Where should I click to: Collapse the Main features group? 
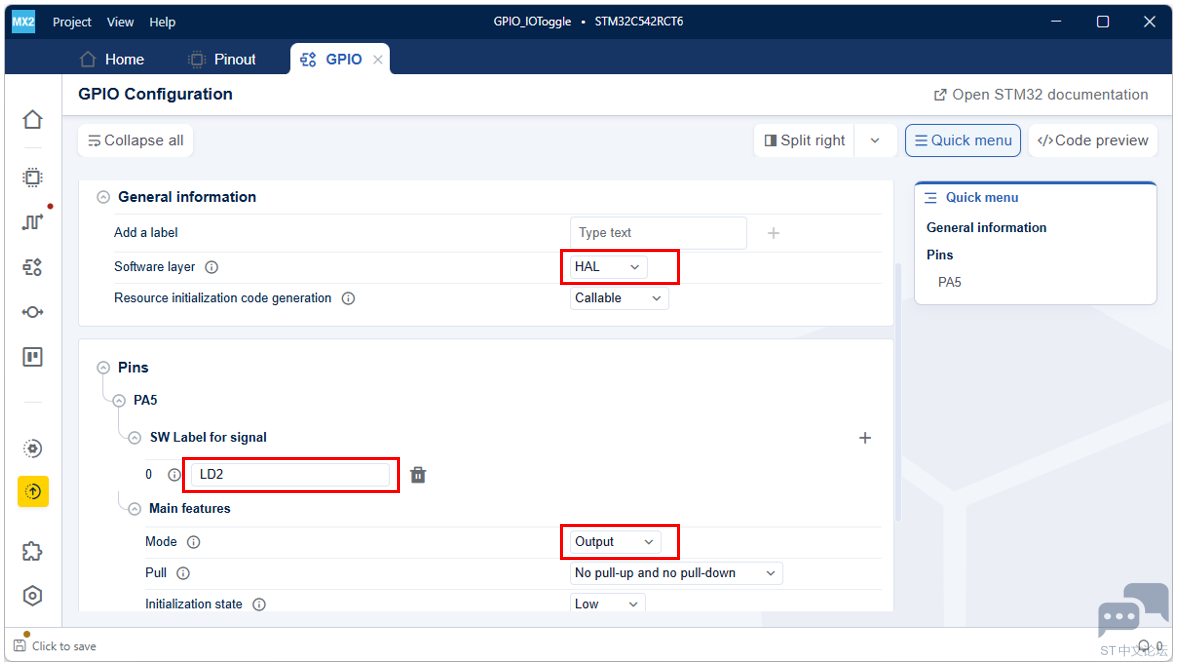(134, 509)
